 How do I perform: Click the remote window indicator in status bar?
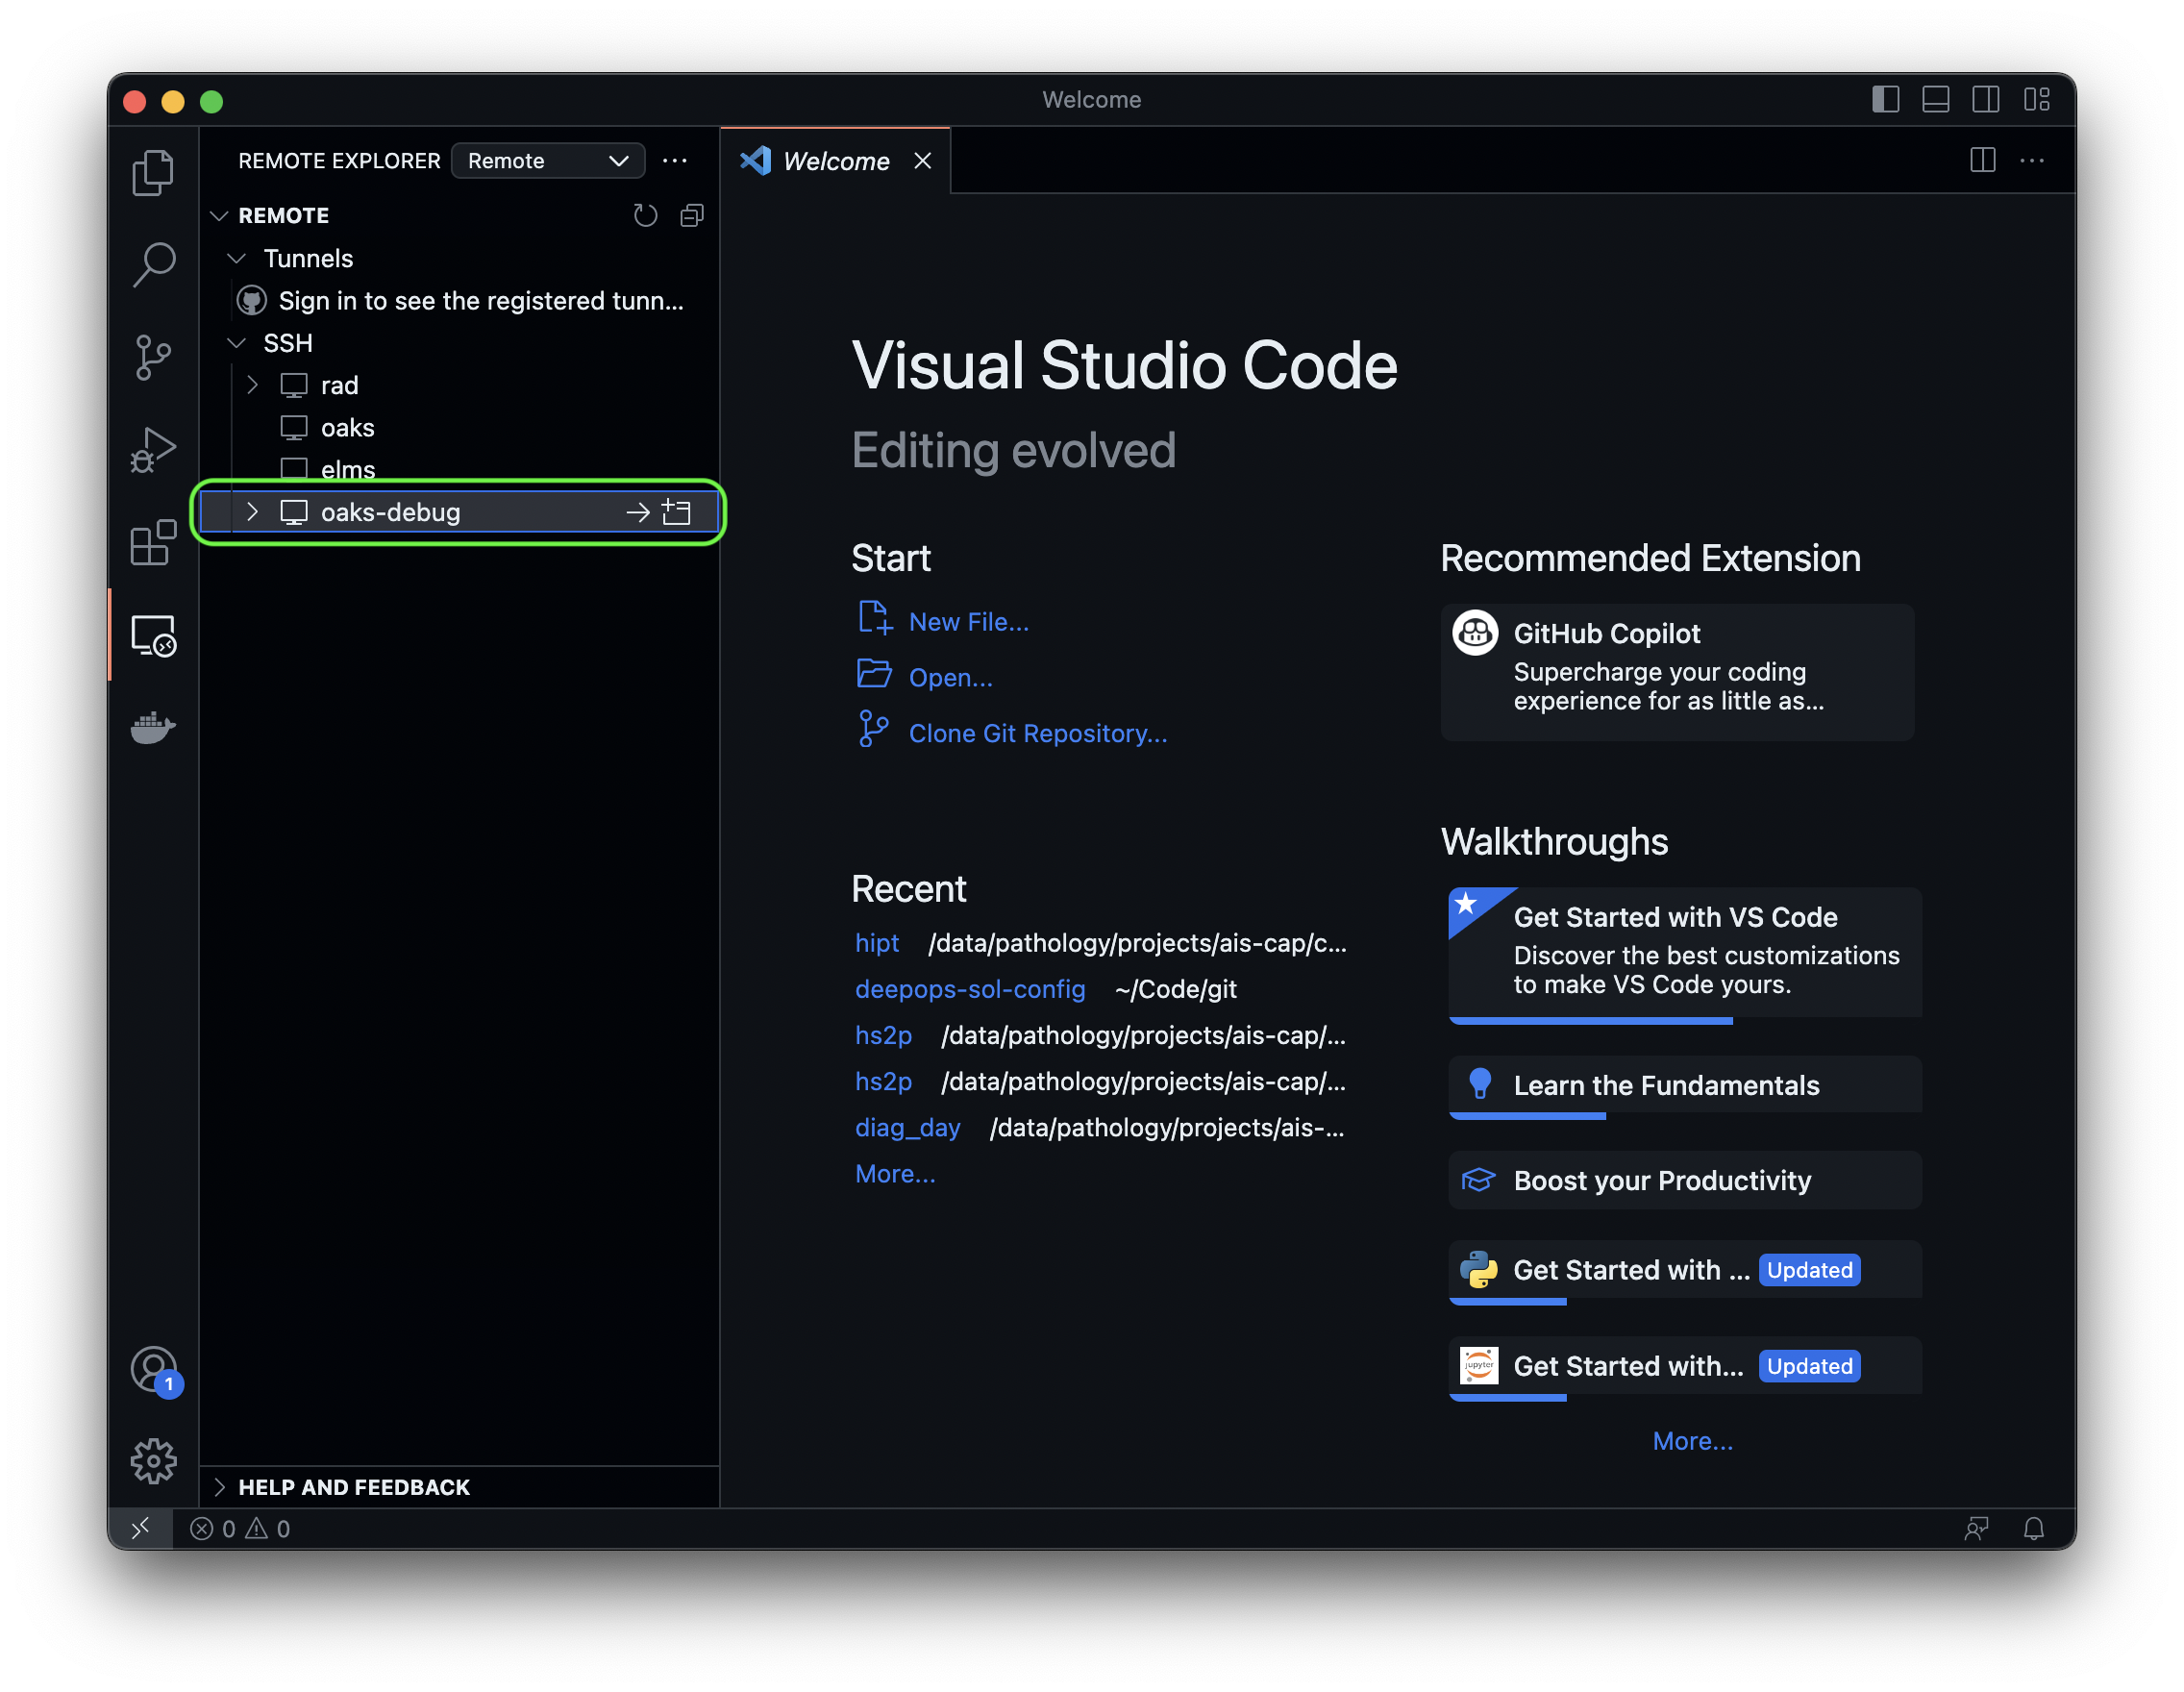140,1528
